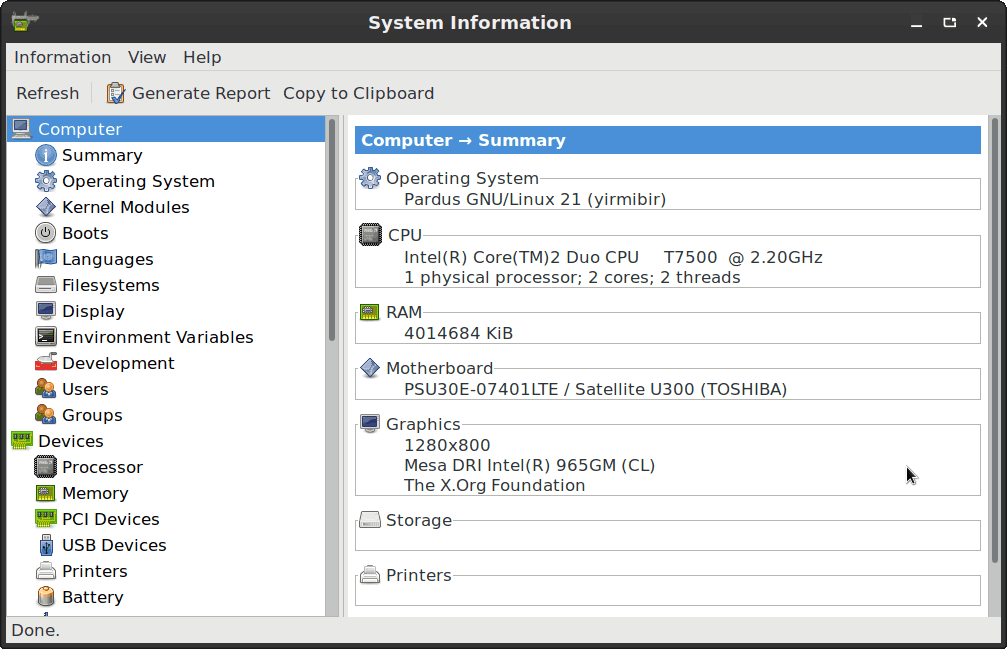Open the Filesystems entry
Viewport: 1007px width, 649px height.
pyautogui.click(x=110, y=285)
